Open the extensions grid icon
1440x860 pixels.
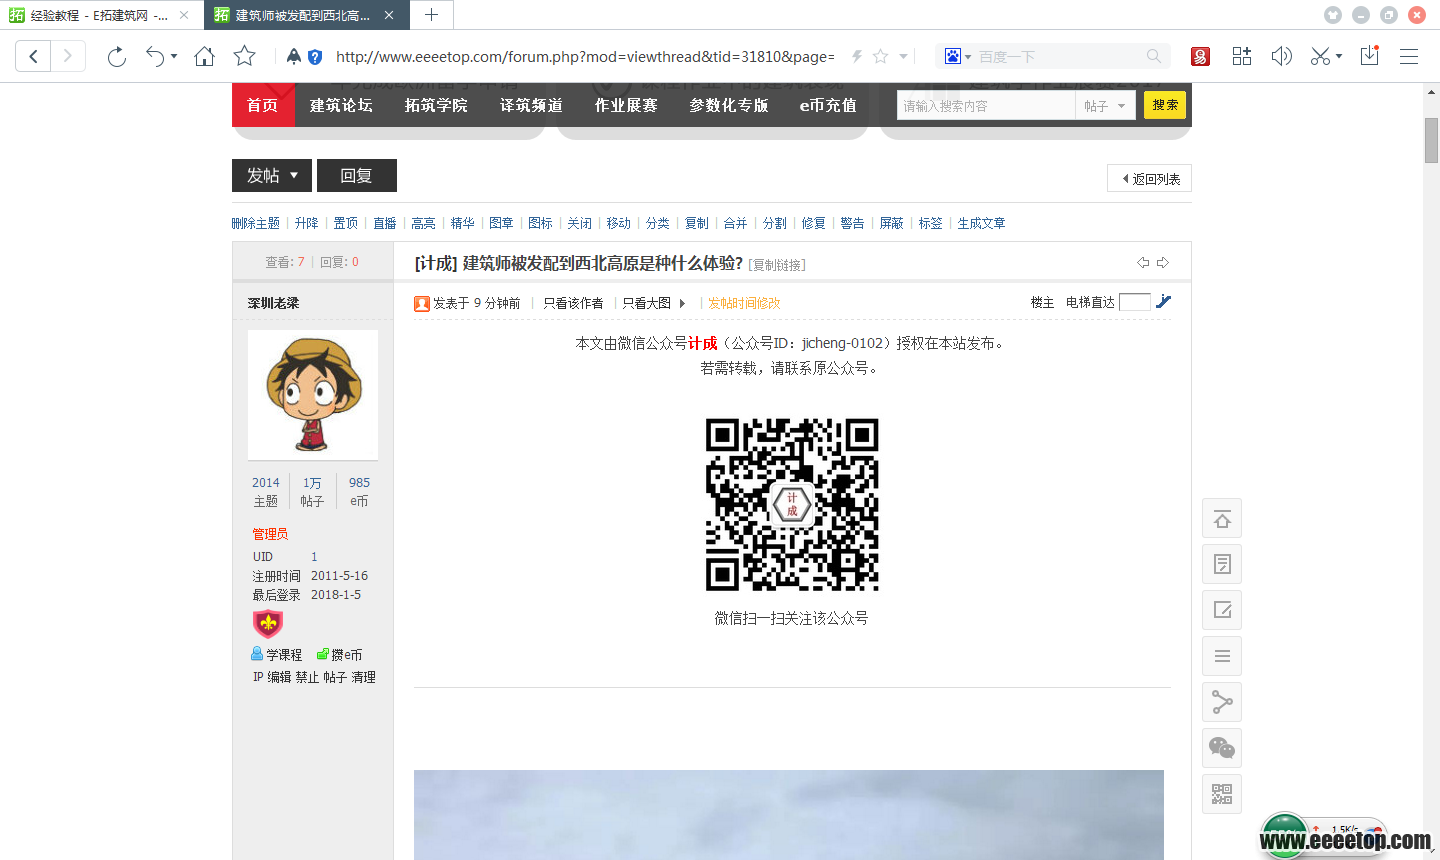1242,57
